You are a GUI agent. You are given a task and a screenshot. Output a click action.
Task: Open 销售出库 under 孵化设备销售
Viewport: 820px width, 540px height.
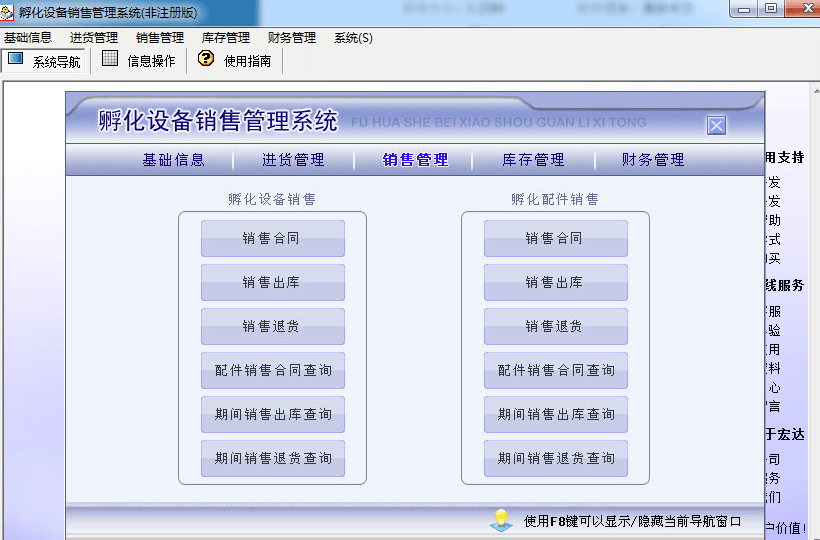[x=272, y=282]
